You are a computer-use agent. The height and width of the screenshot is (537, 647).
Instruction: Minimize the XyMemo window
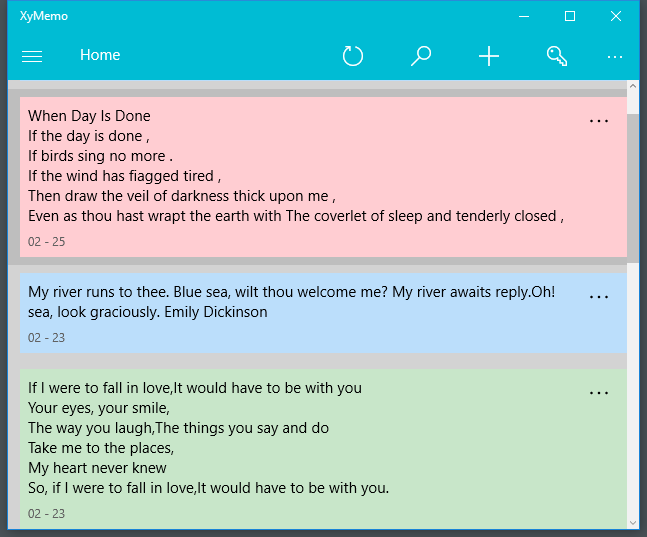[524, 16]
